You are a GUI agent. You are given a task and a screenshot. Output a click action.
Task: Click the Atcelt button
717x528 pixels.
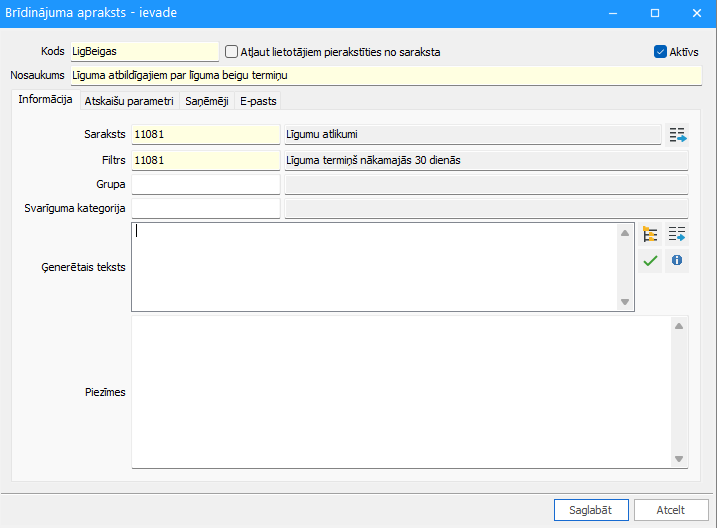point(671,510)
